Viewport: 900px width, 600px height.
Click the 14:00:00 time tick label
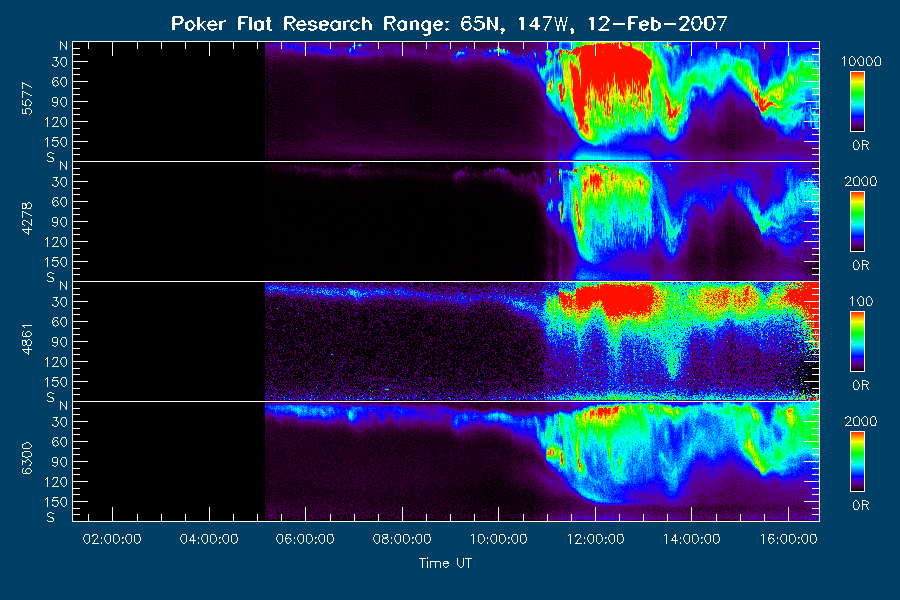click(x=692, y=539)
